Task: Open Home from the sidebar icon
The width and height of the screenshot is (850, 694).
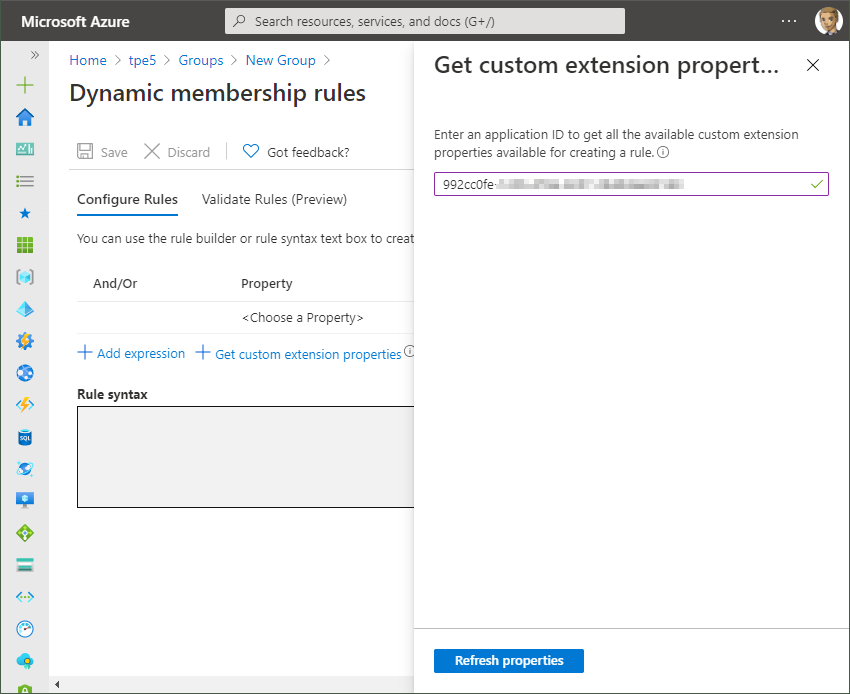Action: point(25,117)
